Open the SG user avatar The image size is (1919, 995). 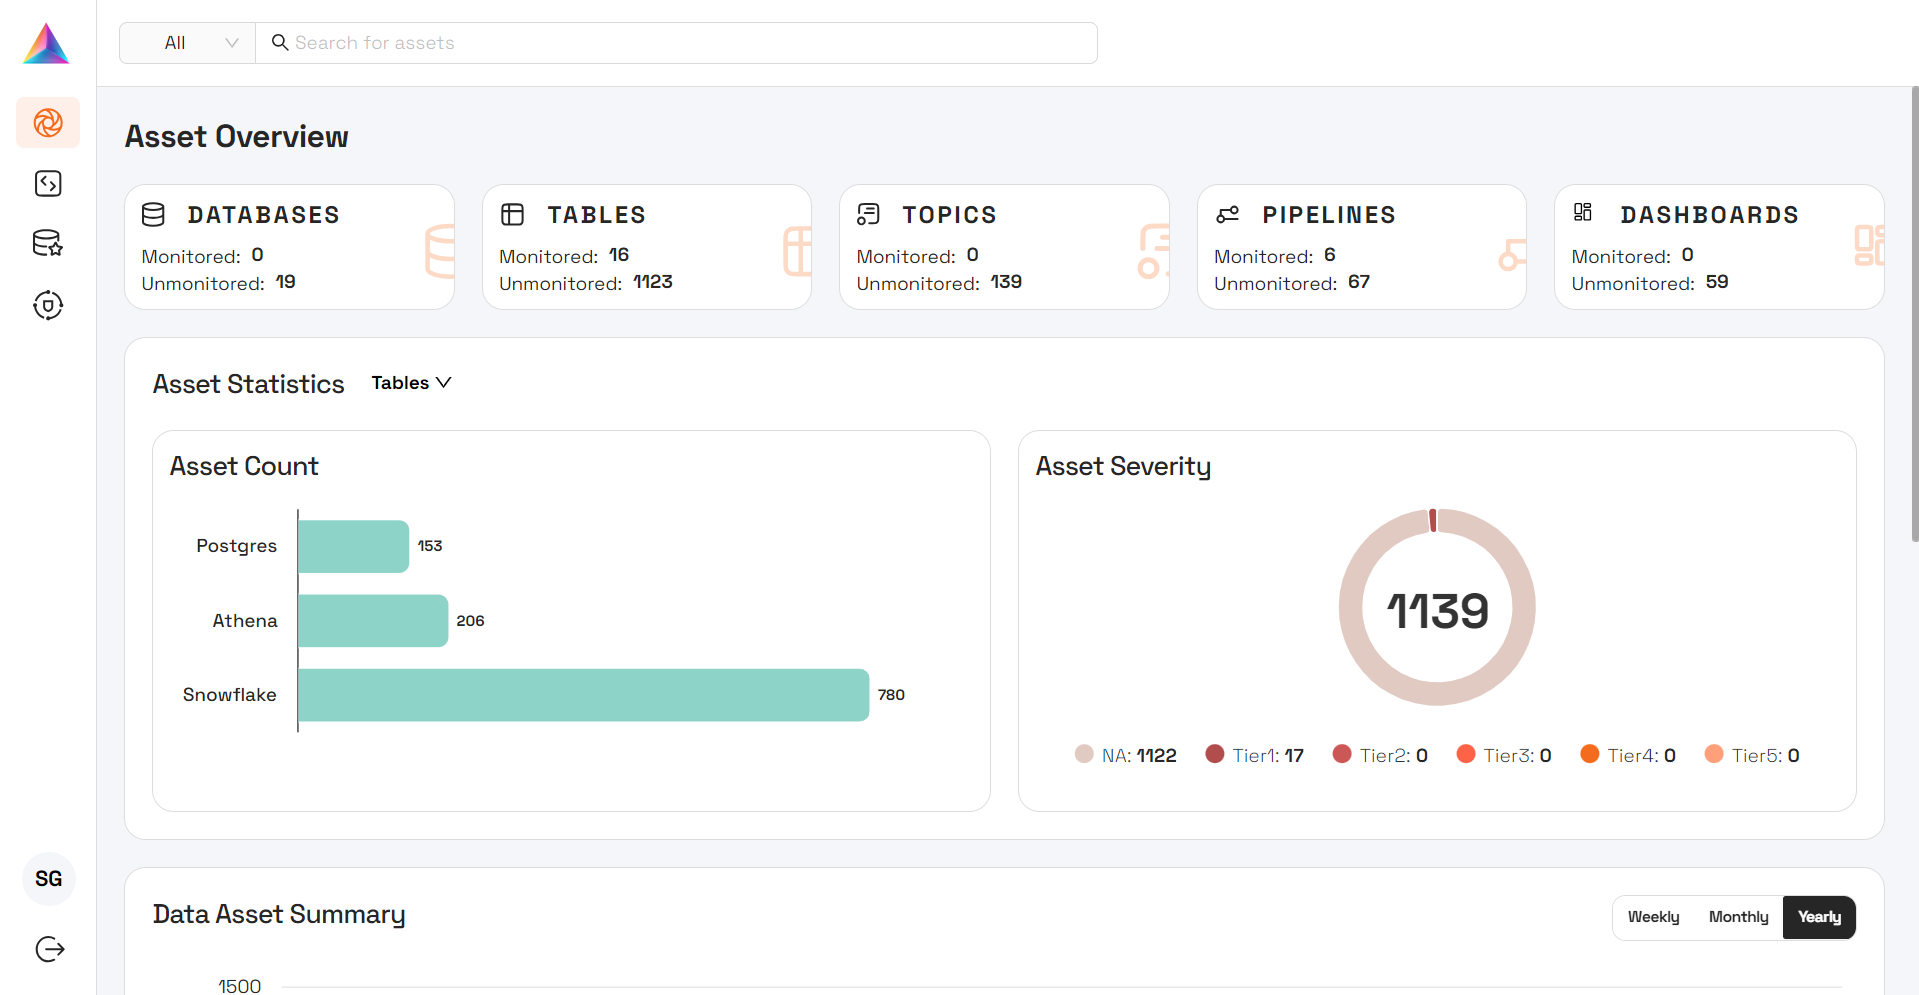tap(48, 878)
